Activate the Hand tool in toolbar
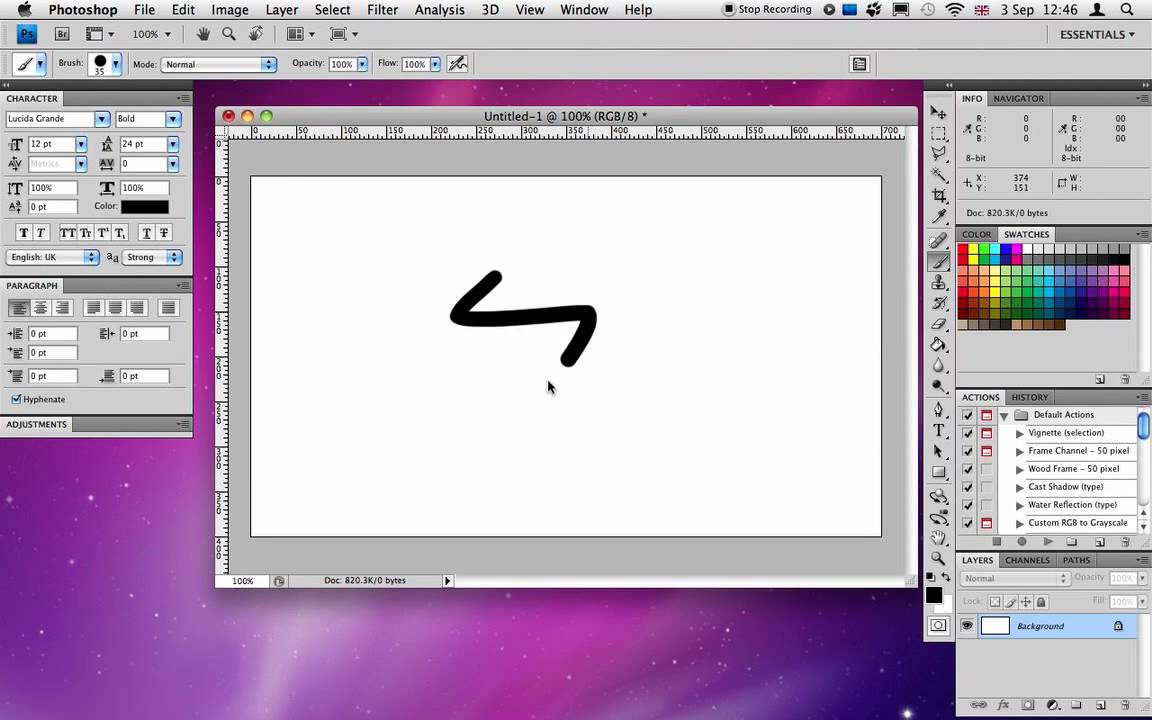This screenshot has height=720, width=1152. (x=938, y=538)
